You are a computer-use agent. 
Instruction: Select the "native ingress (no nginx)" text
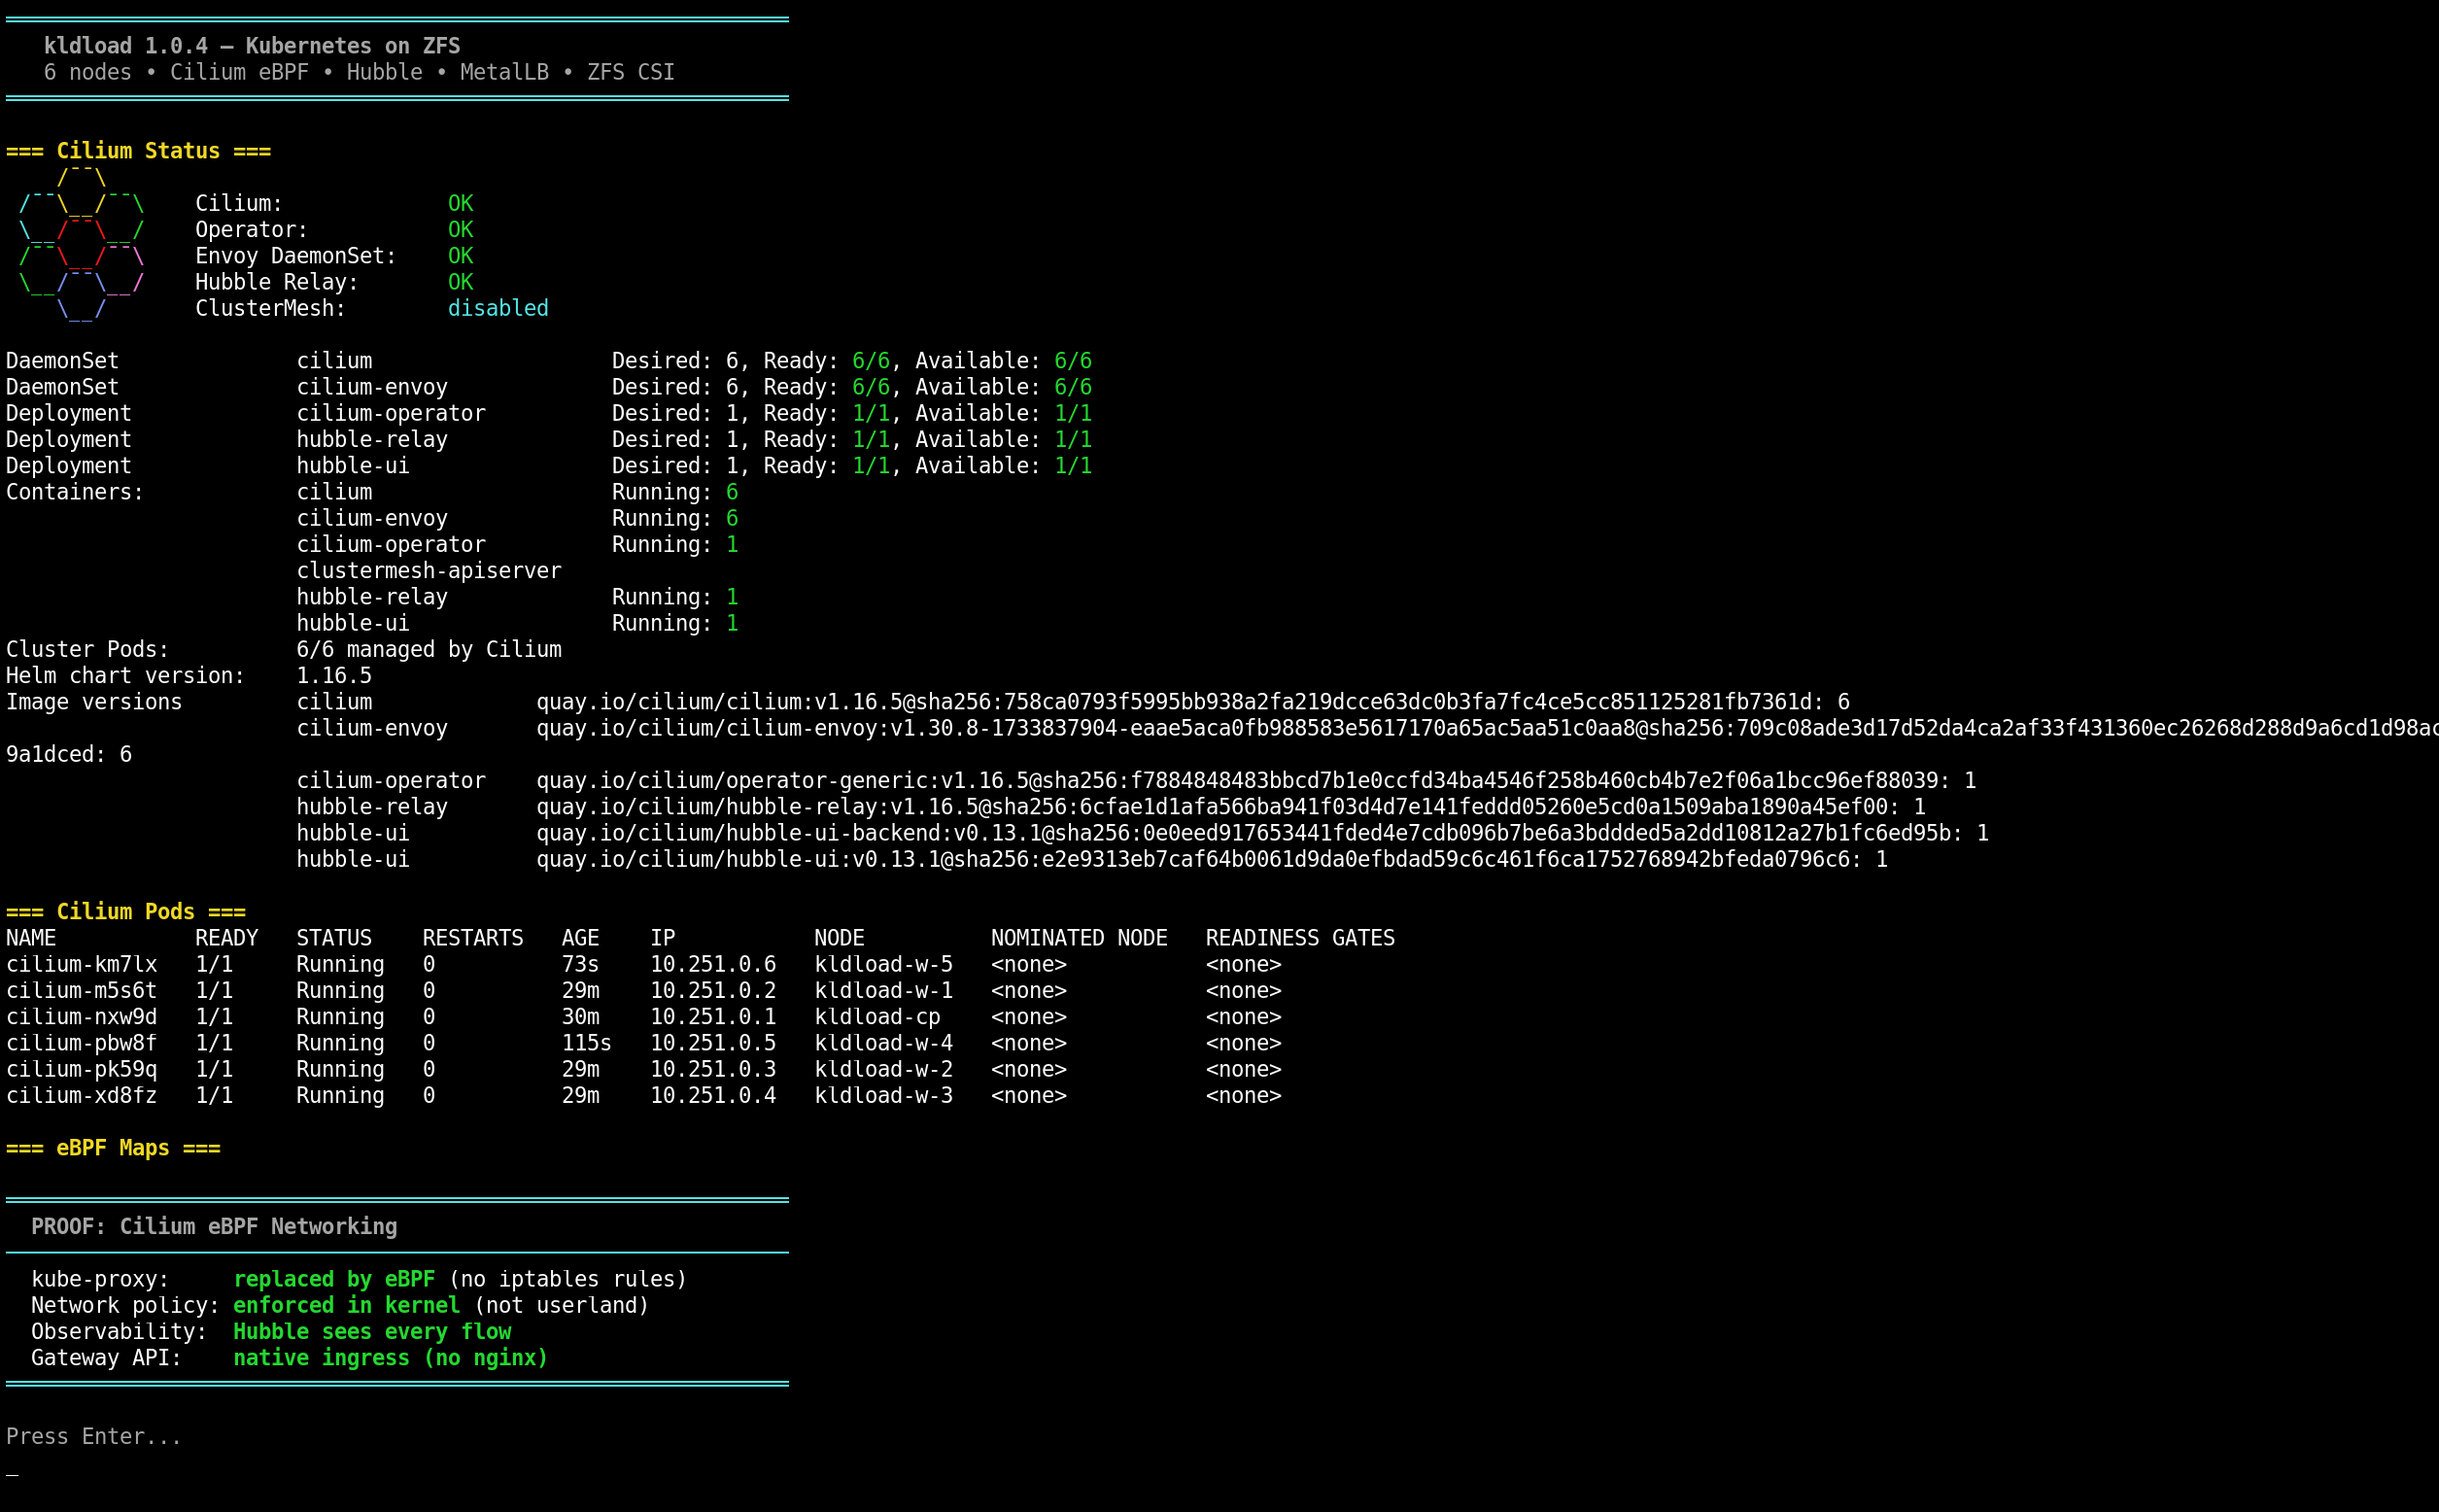point(391,1358)
